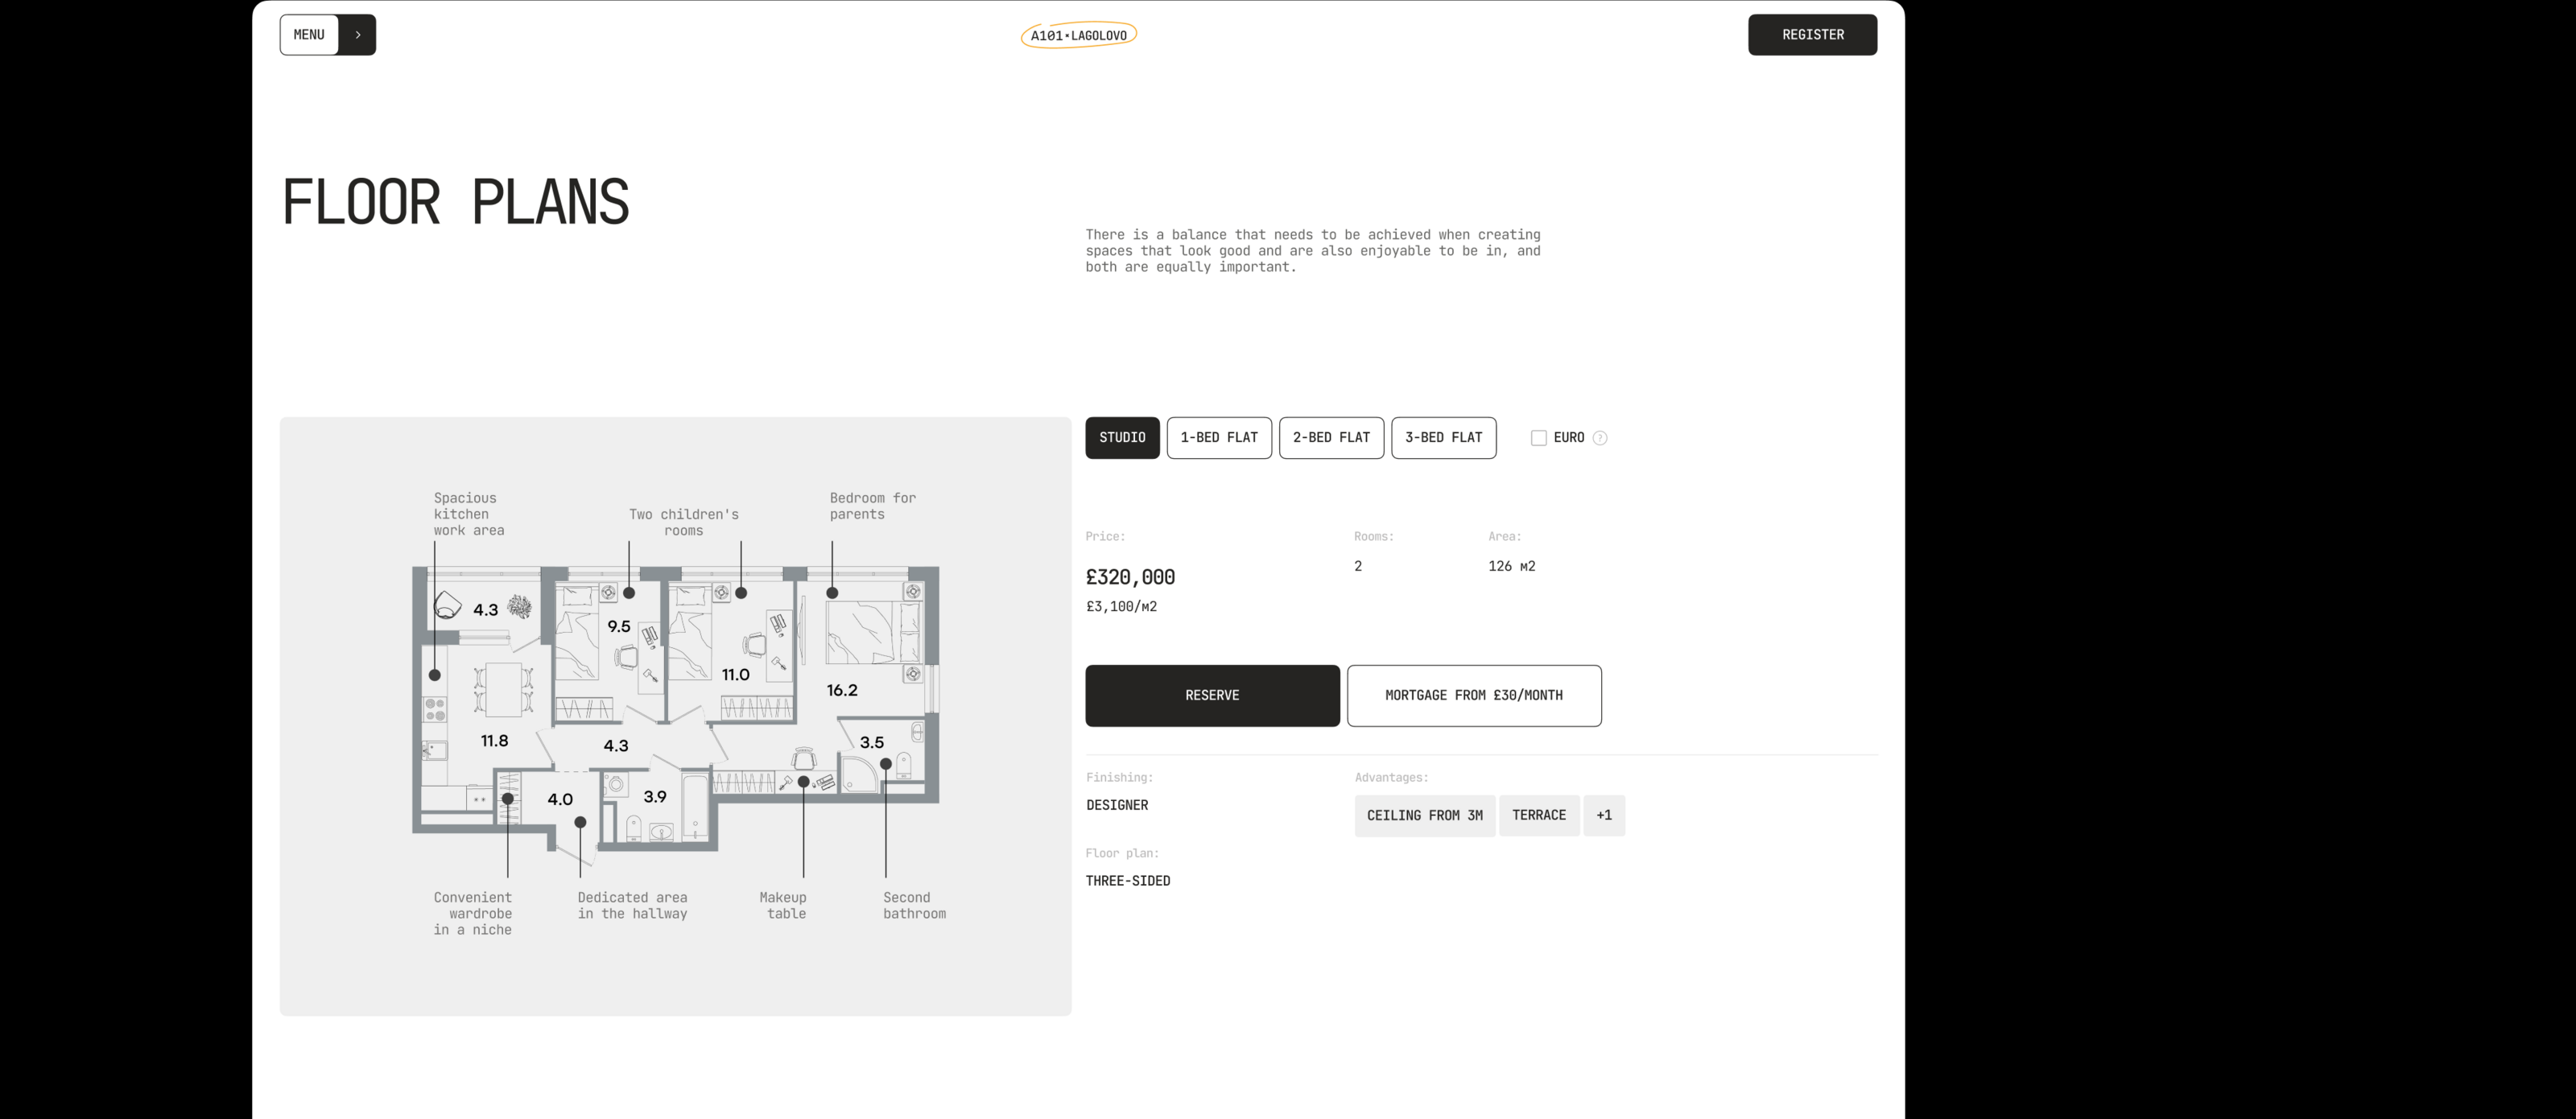Image resolution: width=2576 pixels, height=1119 pixels.
Task: Click the second bathroom hotspot dot
Action: (x=886, y=764)
